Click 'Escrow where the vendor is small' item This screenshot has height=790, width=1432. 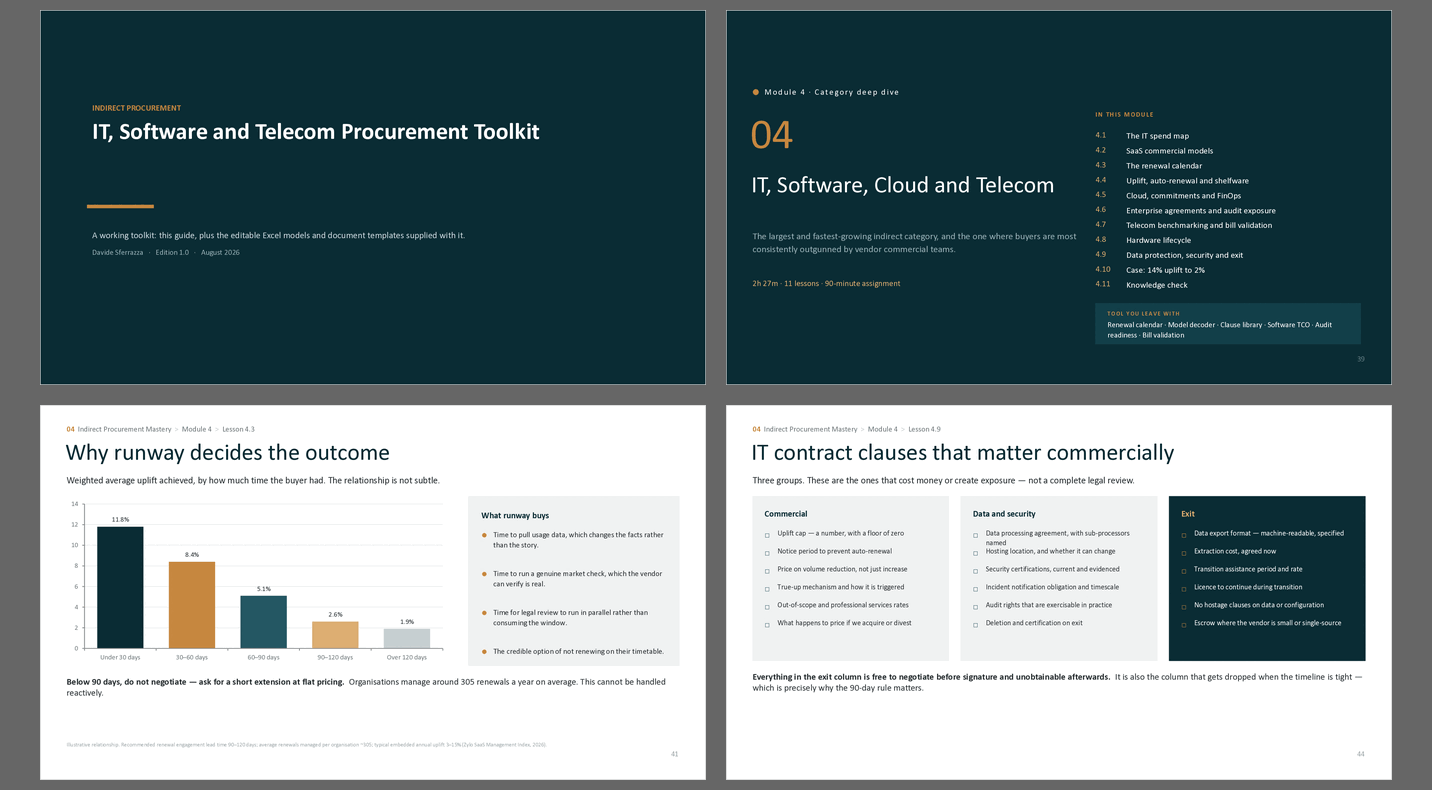pos(1268,623)
